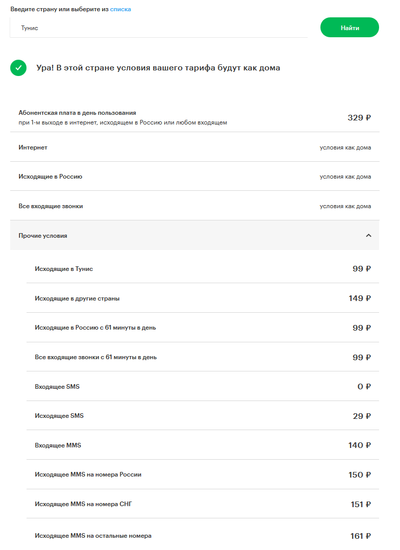Click the Интернет row
This screenshot has width=400, height=550.
click(x=194, y=147)
